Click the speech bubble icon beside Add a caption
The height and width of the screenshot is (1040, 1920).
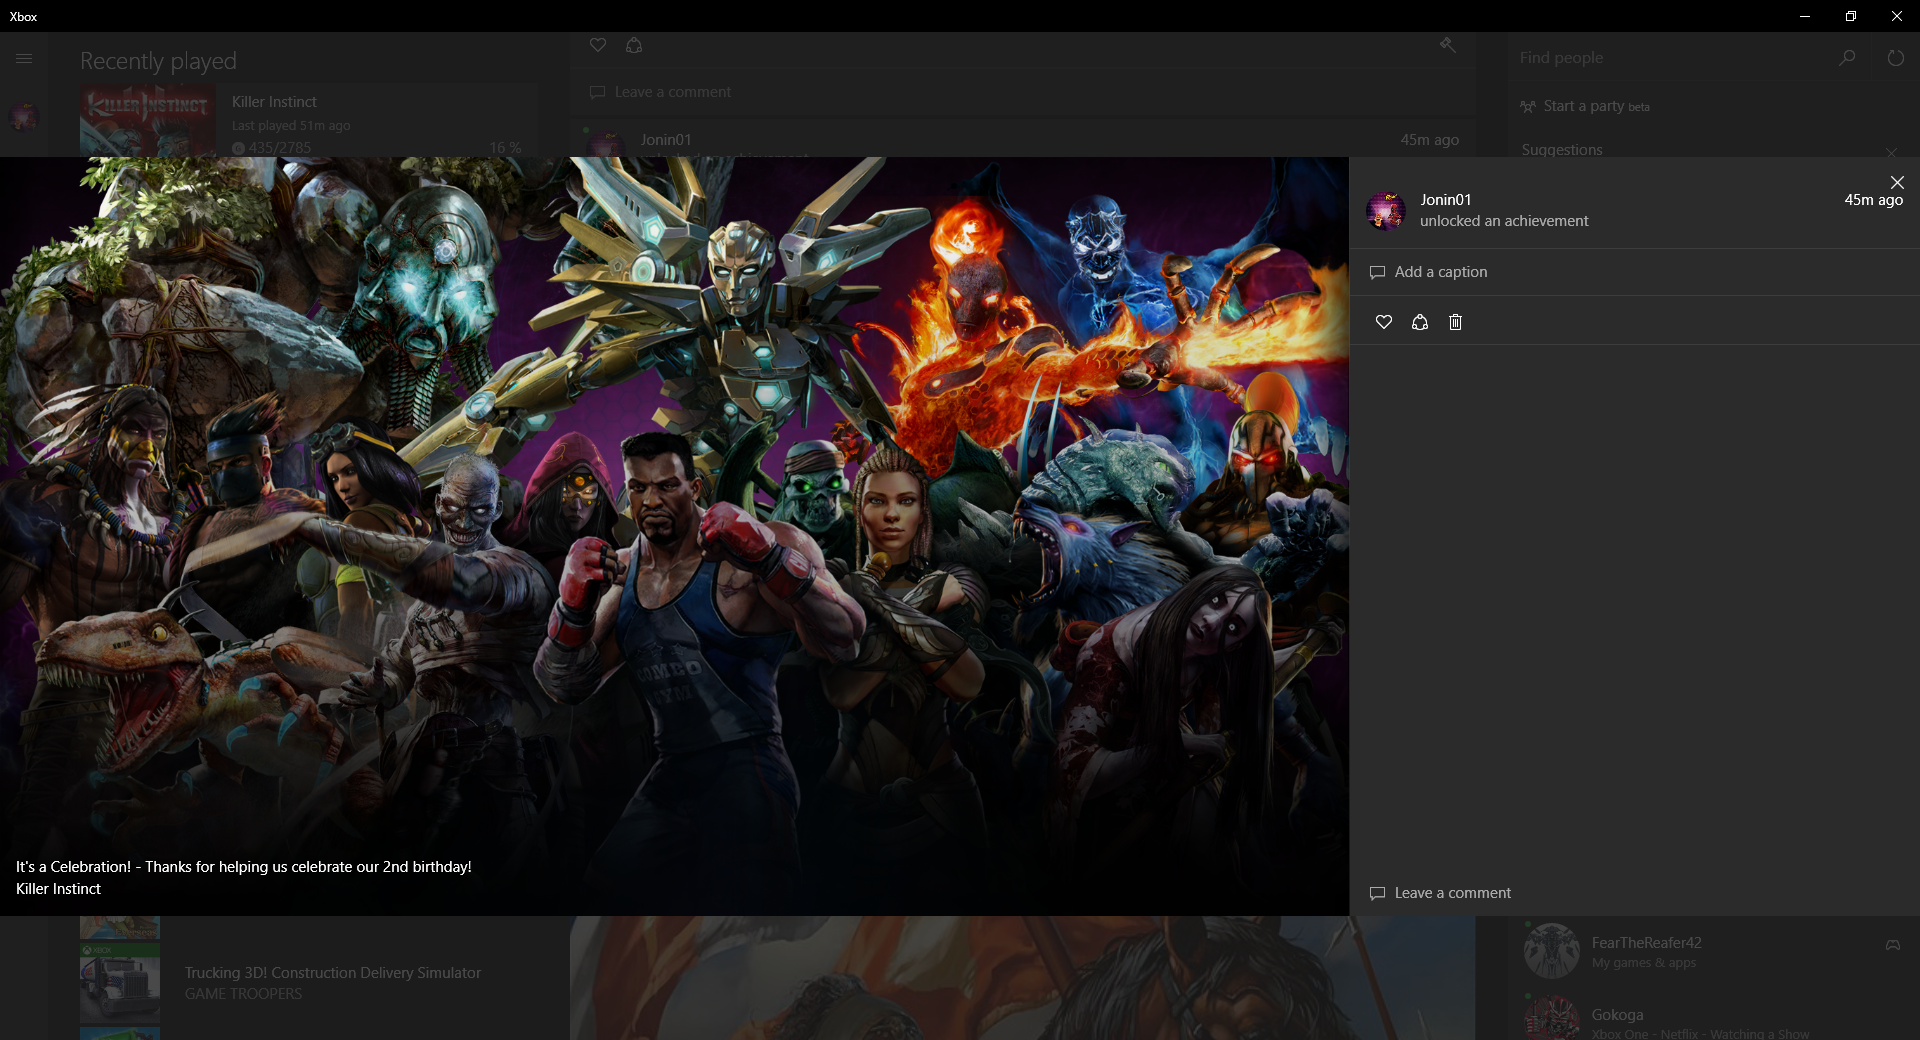[x=1377, y=272]
